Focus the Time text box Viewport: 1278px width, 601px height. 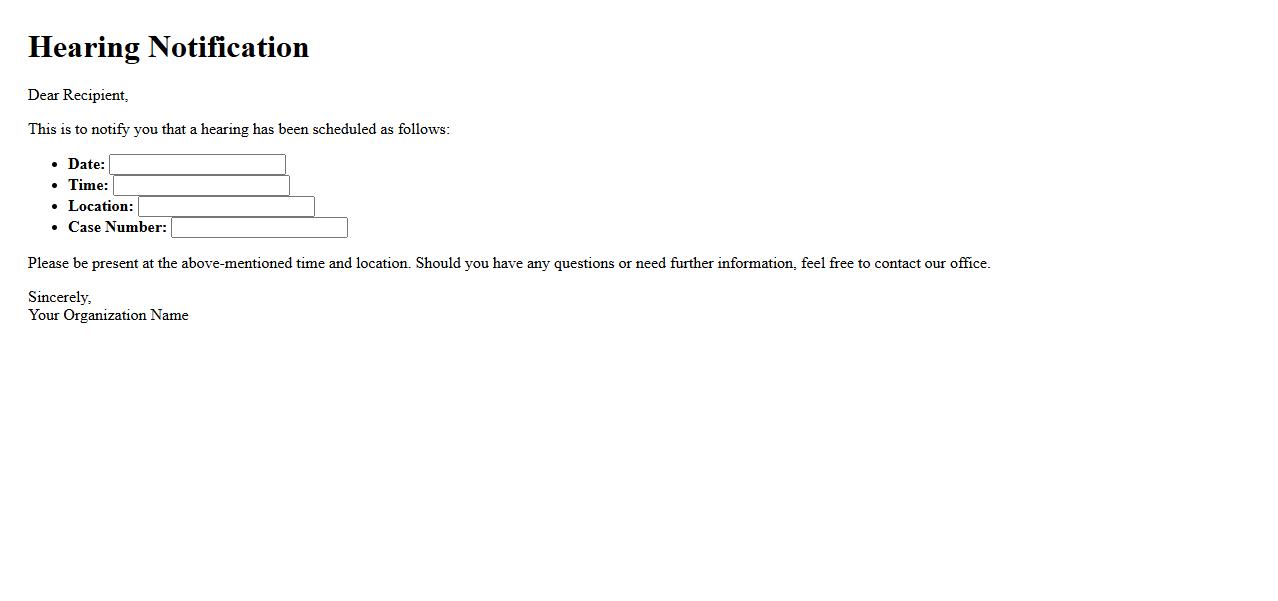(x=201, y=185)
